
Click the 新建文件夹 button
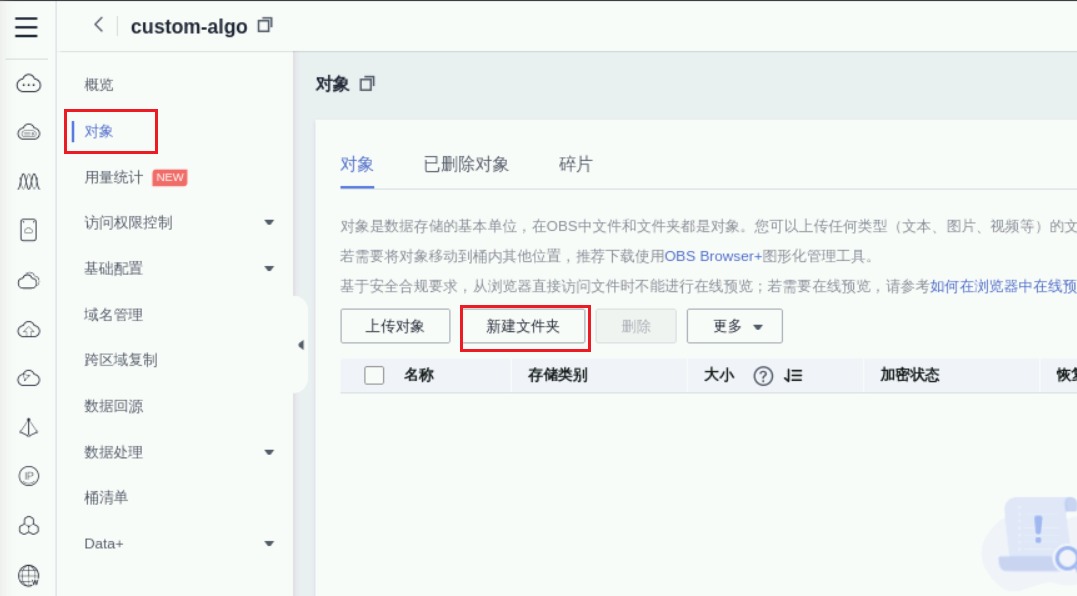[523, 327]
